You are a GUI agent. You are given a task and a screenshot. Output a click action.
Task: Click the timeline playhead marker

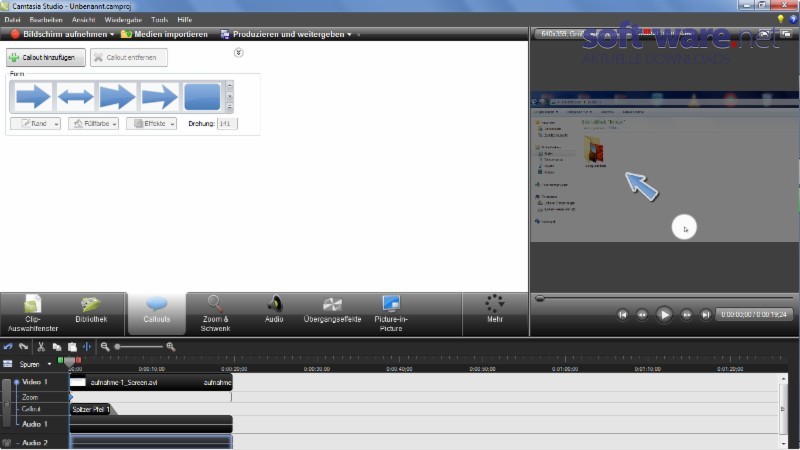click(x=69, y=362)
